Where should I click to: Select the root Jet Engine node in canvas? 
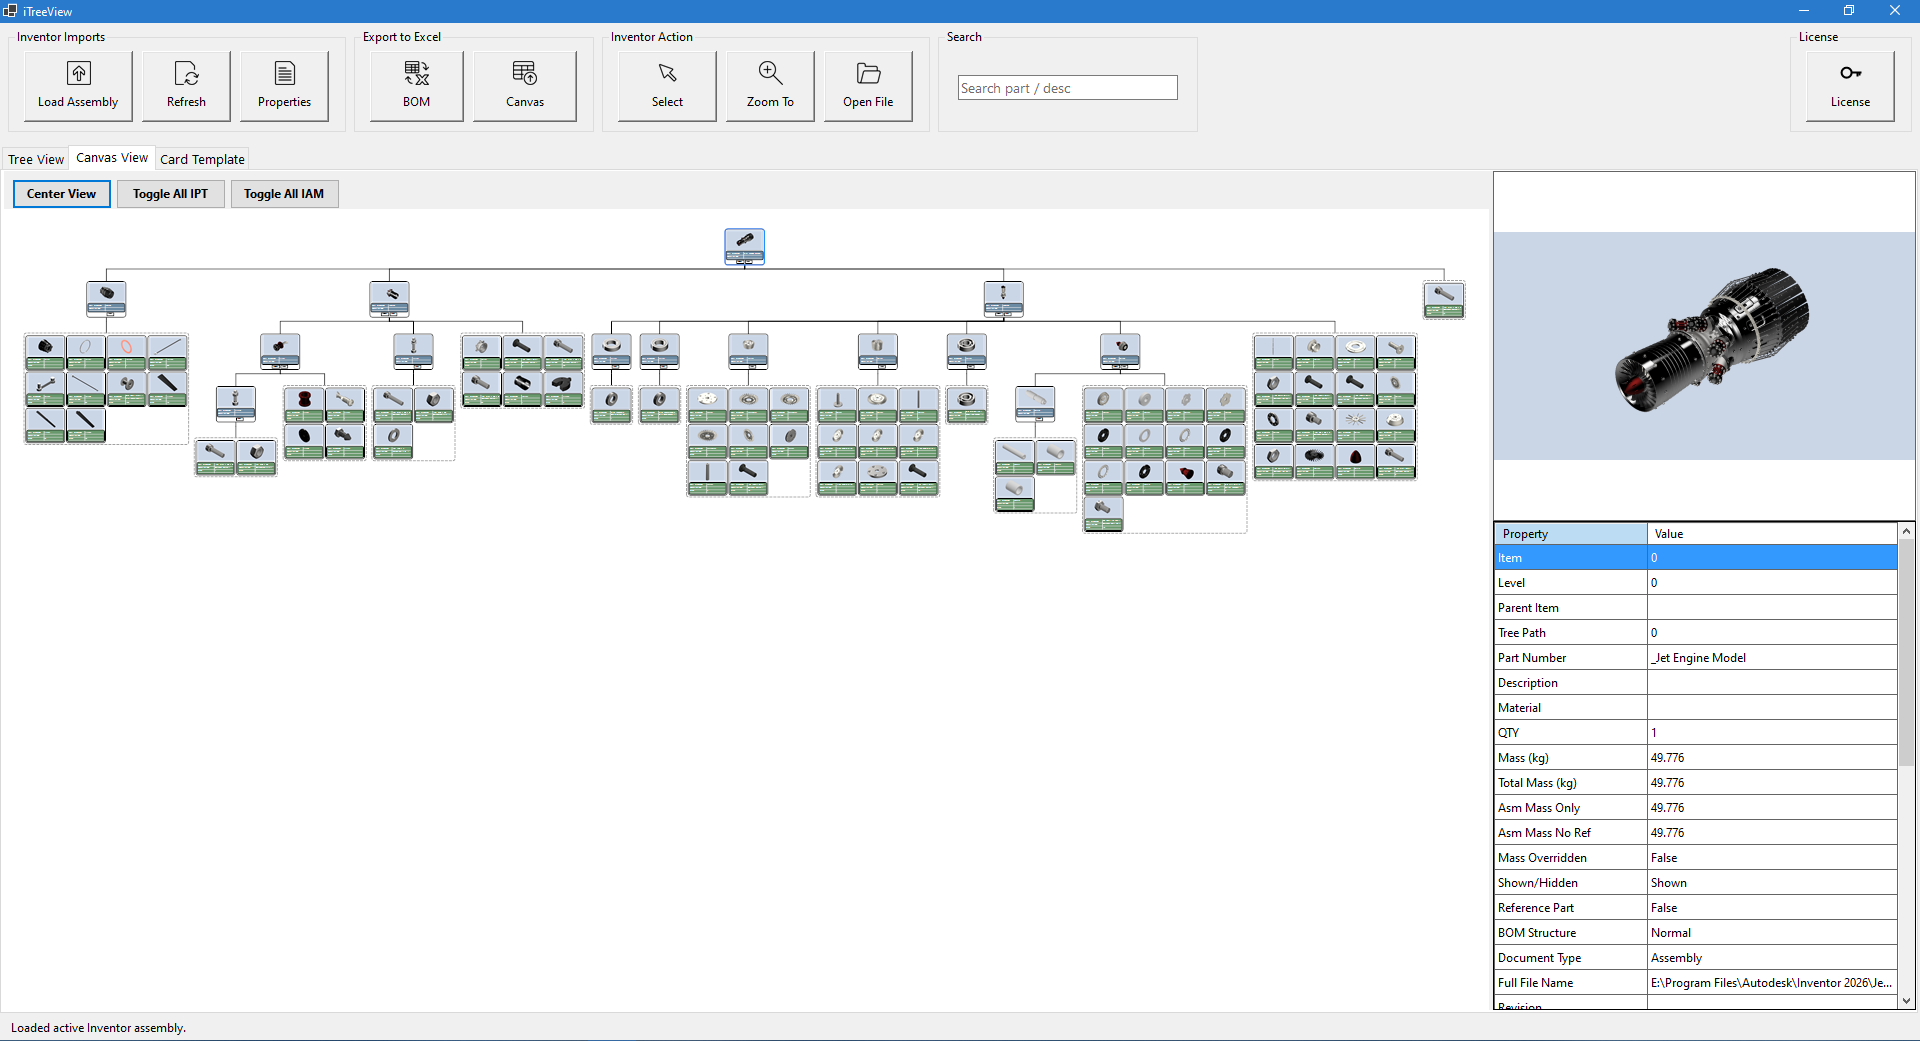(744, 246)
